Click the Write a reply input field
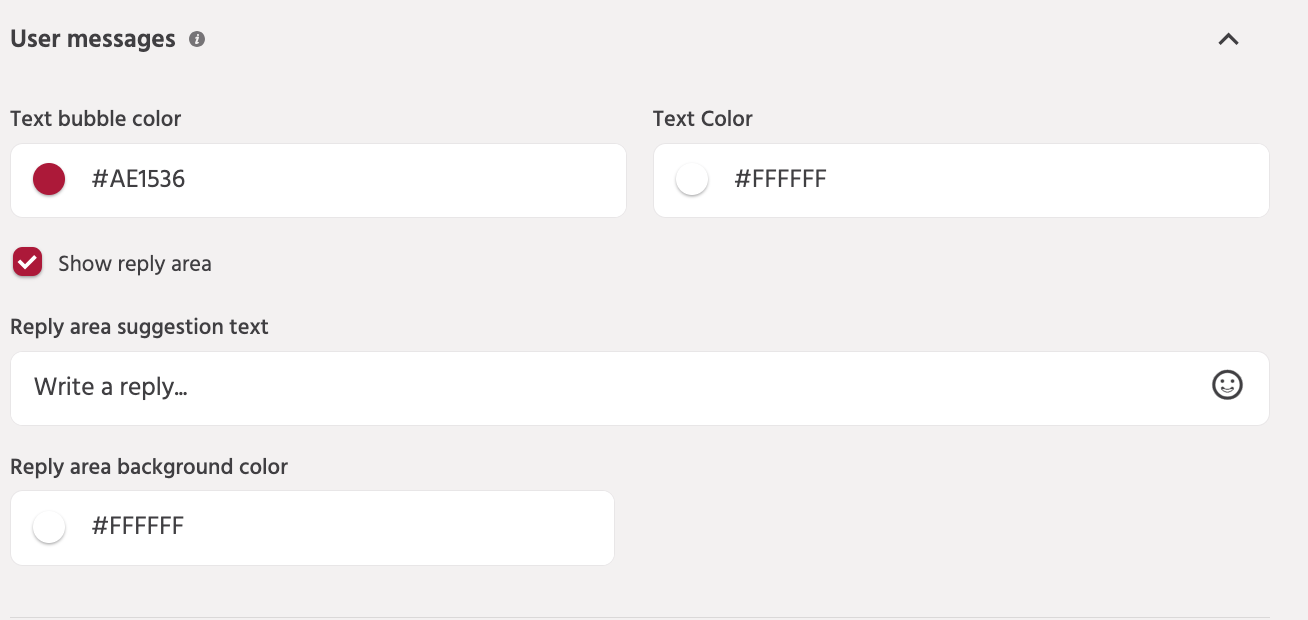This screenshot has height=620, width=1308. pyautogui.click(x=400, y=388)
